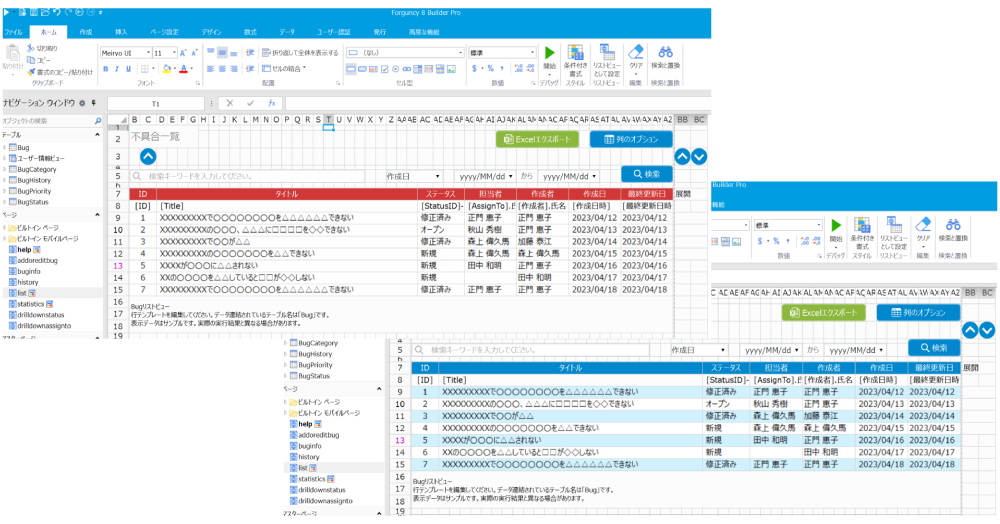Click the green Start (開始) arrow in the main window ribbon
1000x524 pixels.
[549, 54]
